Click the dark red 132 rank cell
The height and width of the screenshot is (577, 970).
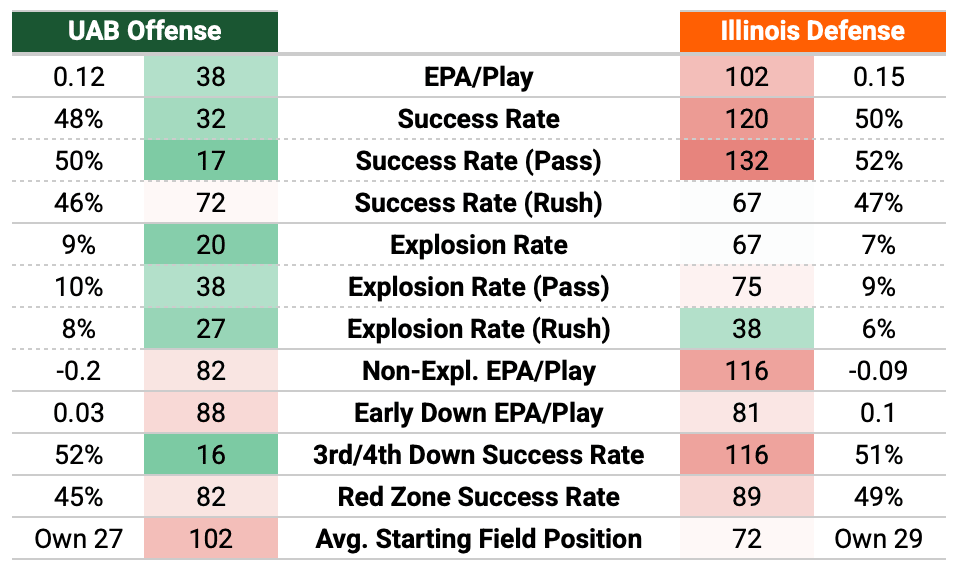coord(747,161)
